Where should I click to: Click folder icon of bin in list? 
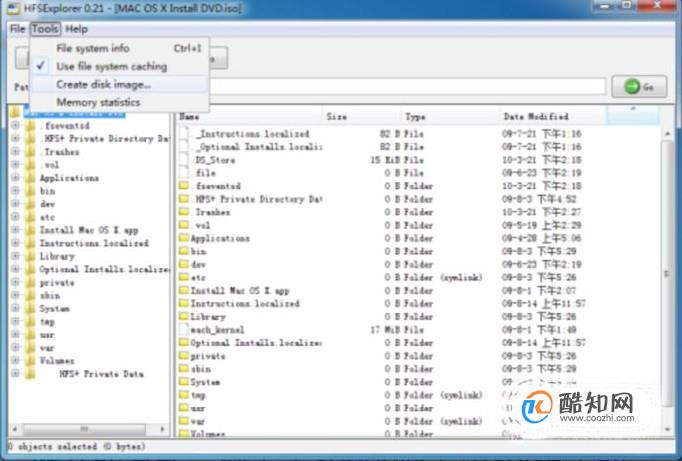point(184,251)
